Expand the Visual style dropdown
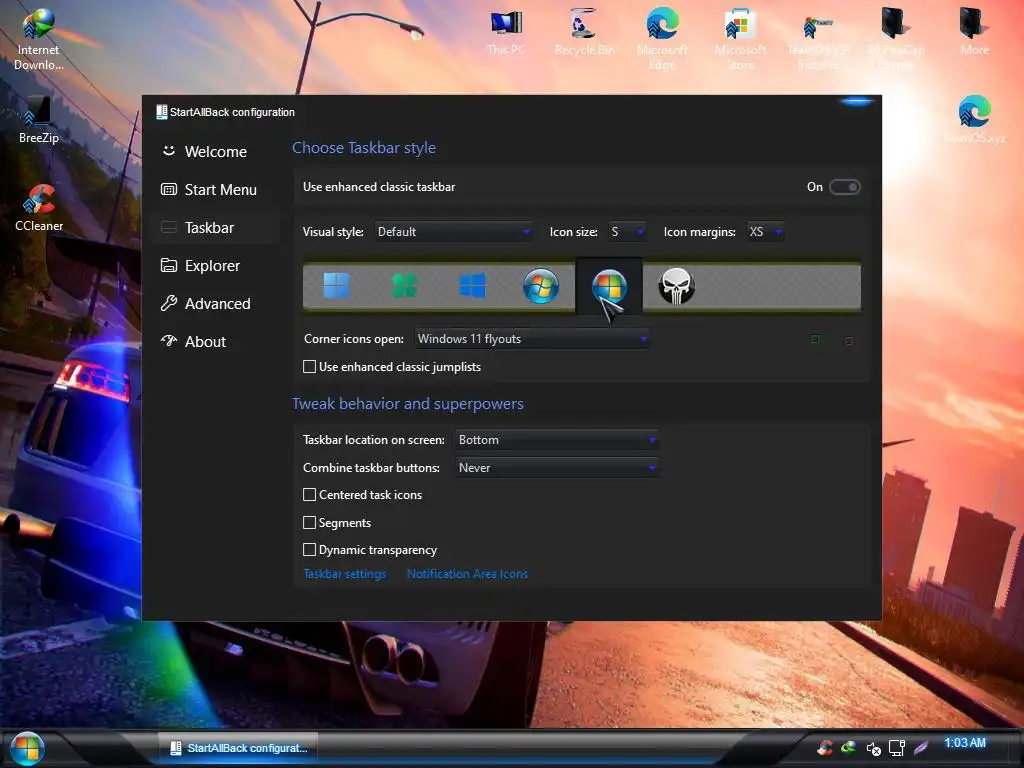The width and height of the screenshot is (1024, 768). pyautogui.click(x=454, y=232)
